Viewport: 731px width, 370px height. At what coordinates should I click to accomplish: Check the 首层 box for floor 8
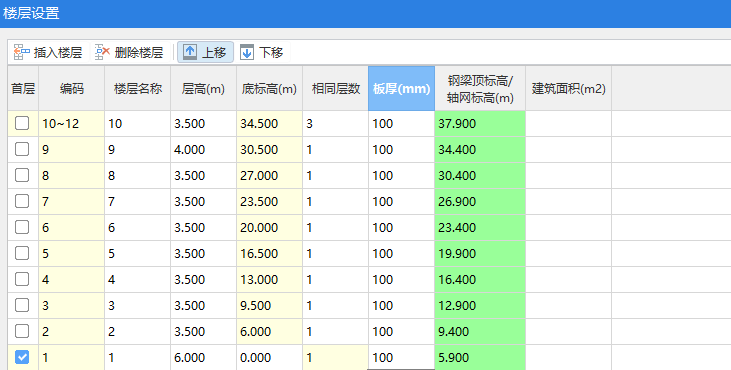tap(22, 176)
